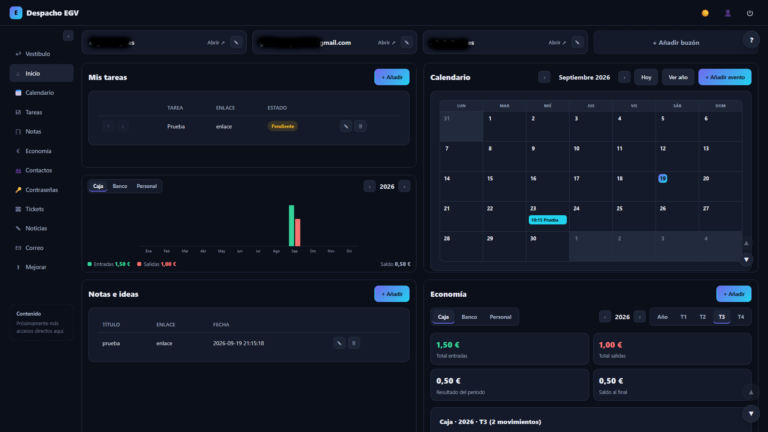Image resolution: width=768 pixels, height=432 pixels.
Task: Switch chart to Banco tab
Action: [120, 186]
